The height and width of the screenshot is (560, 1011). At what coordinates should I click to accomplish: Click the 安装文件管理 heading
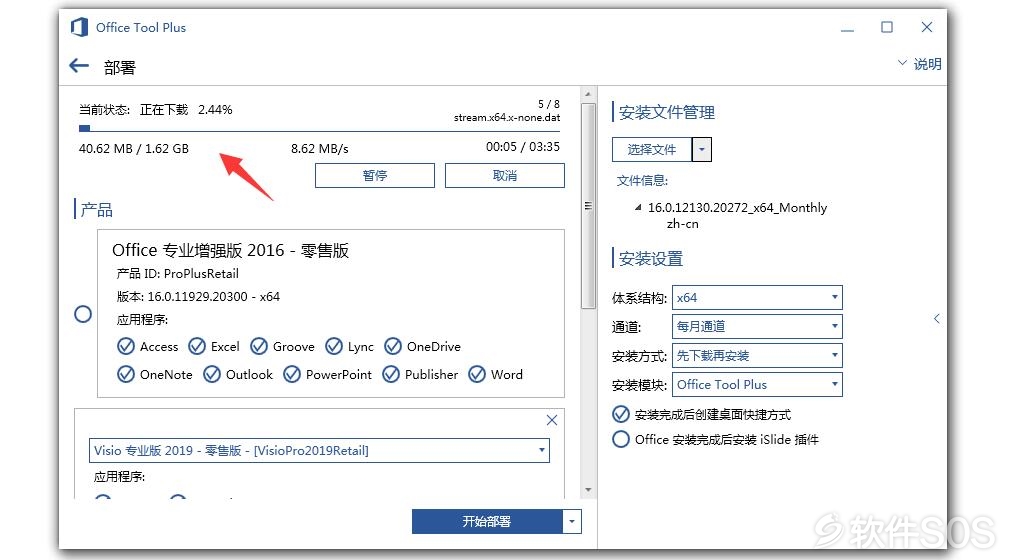pos(666,113)
